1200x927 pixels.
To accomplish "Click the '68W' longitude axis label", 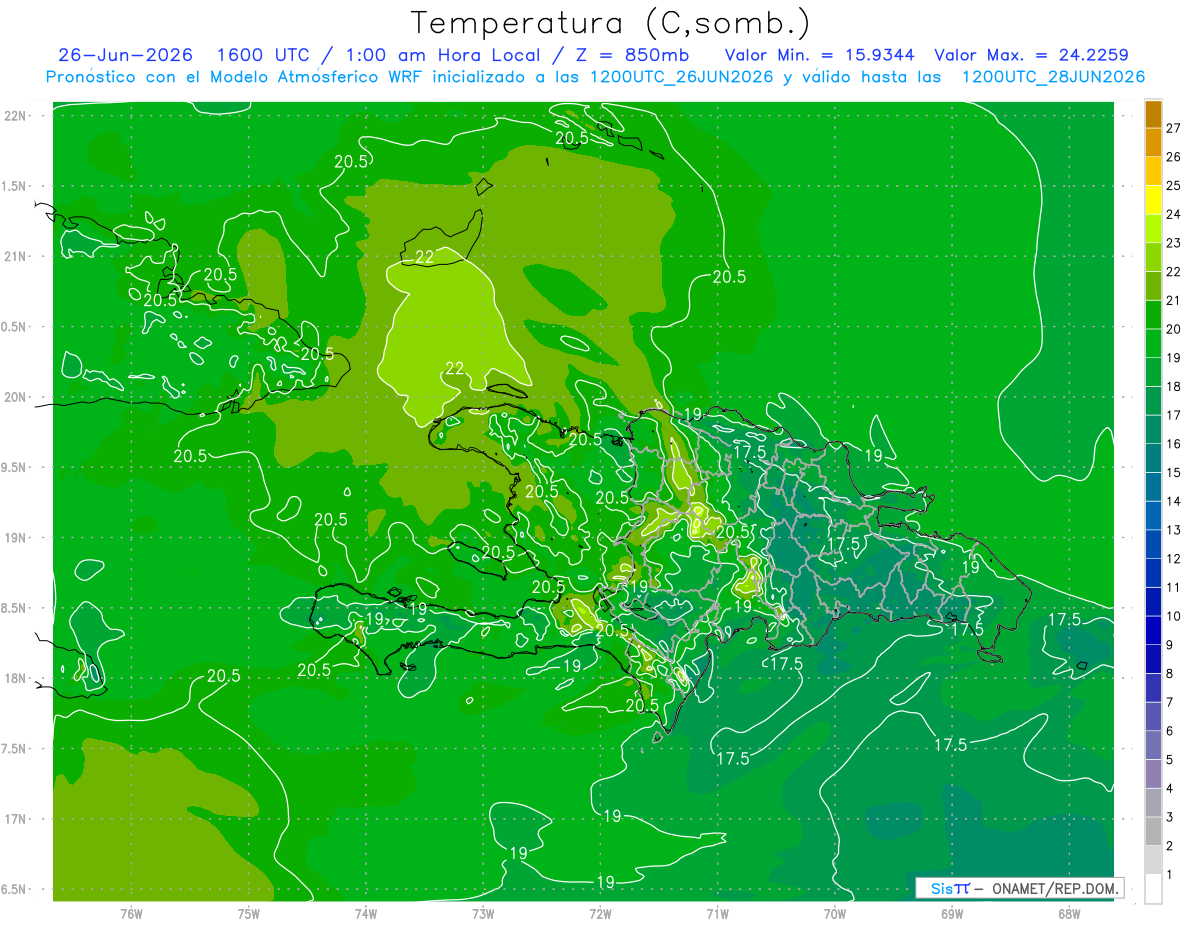I will pos(1069,913).
